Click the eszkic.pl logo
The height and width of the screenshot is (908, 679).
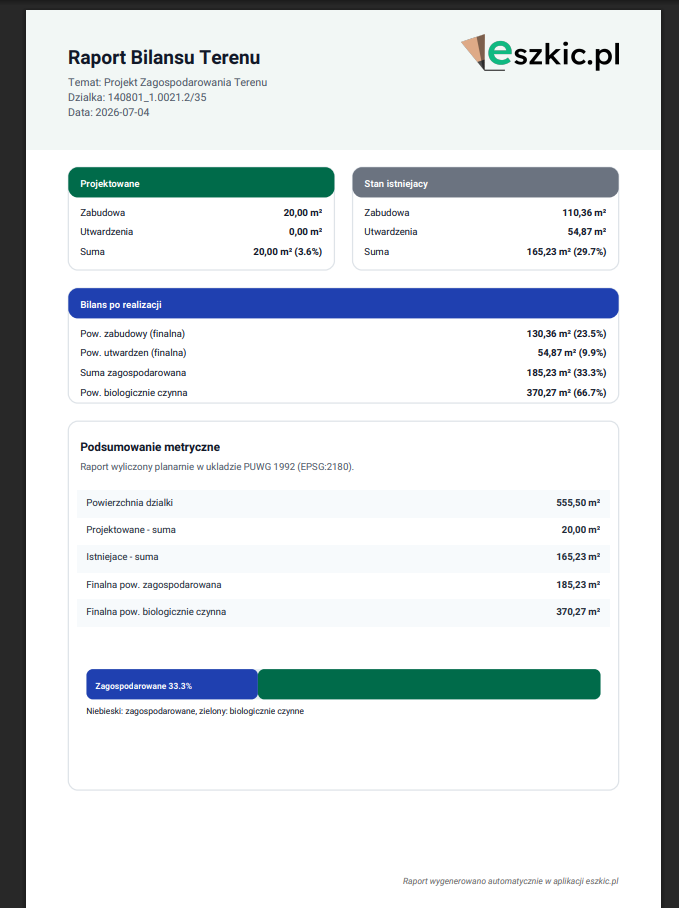click(x=540, y=53)
